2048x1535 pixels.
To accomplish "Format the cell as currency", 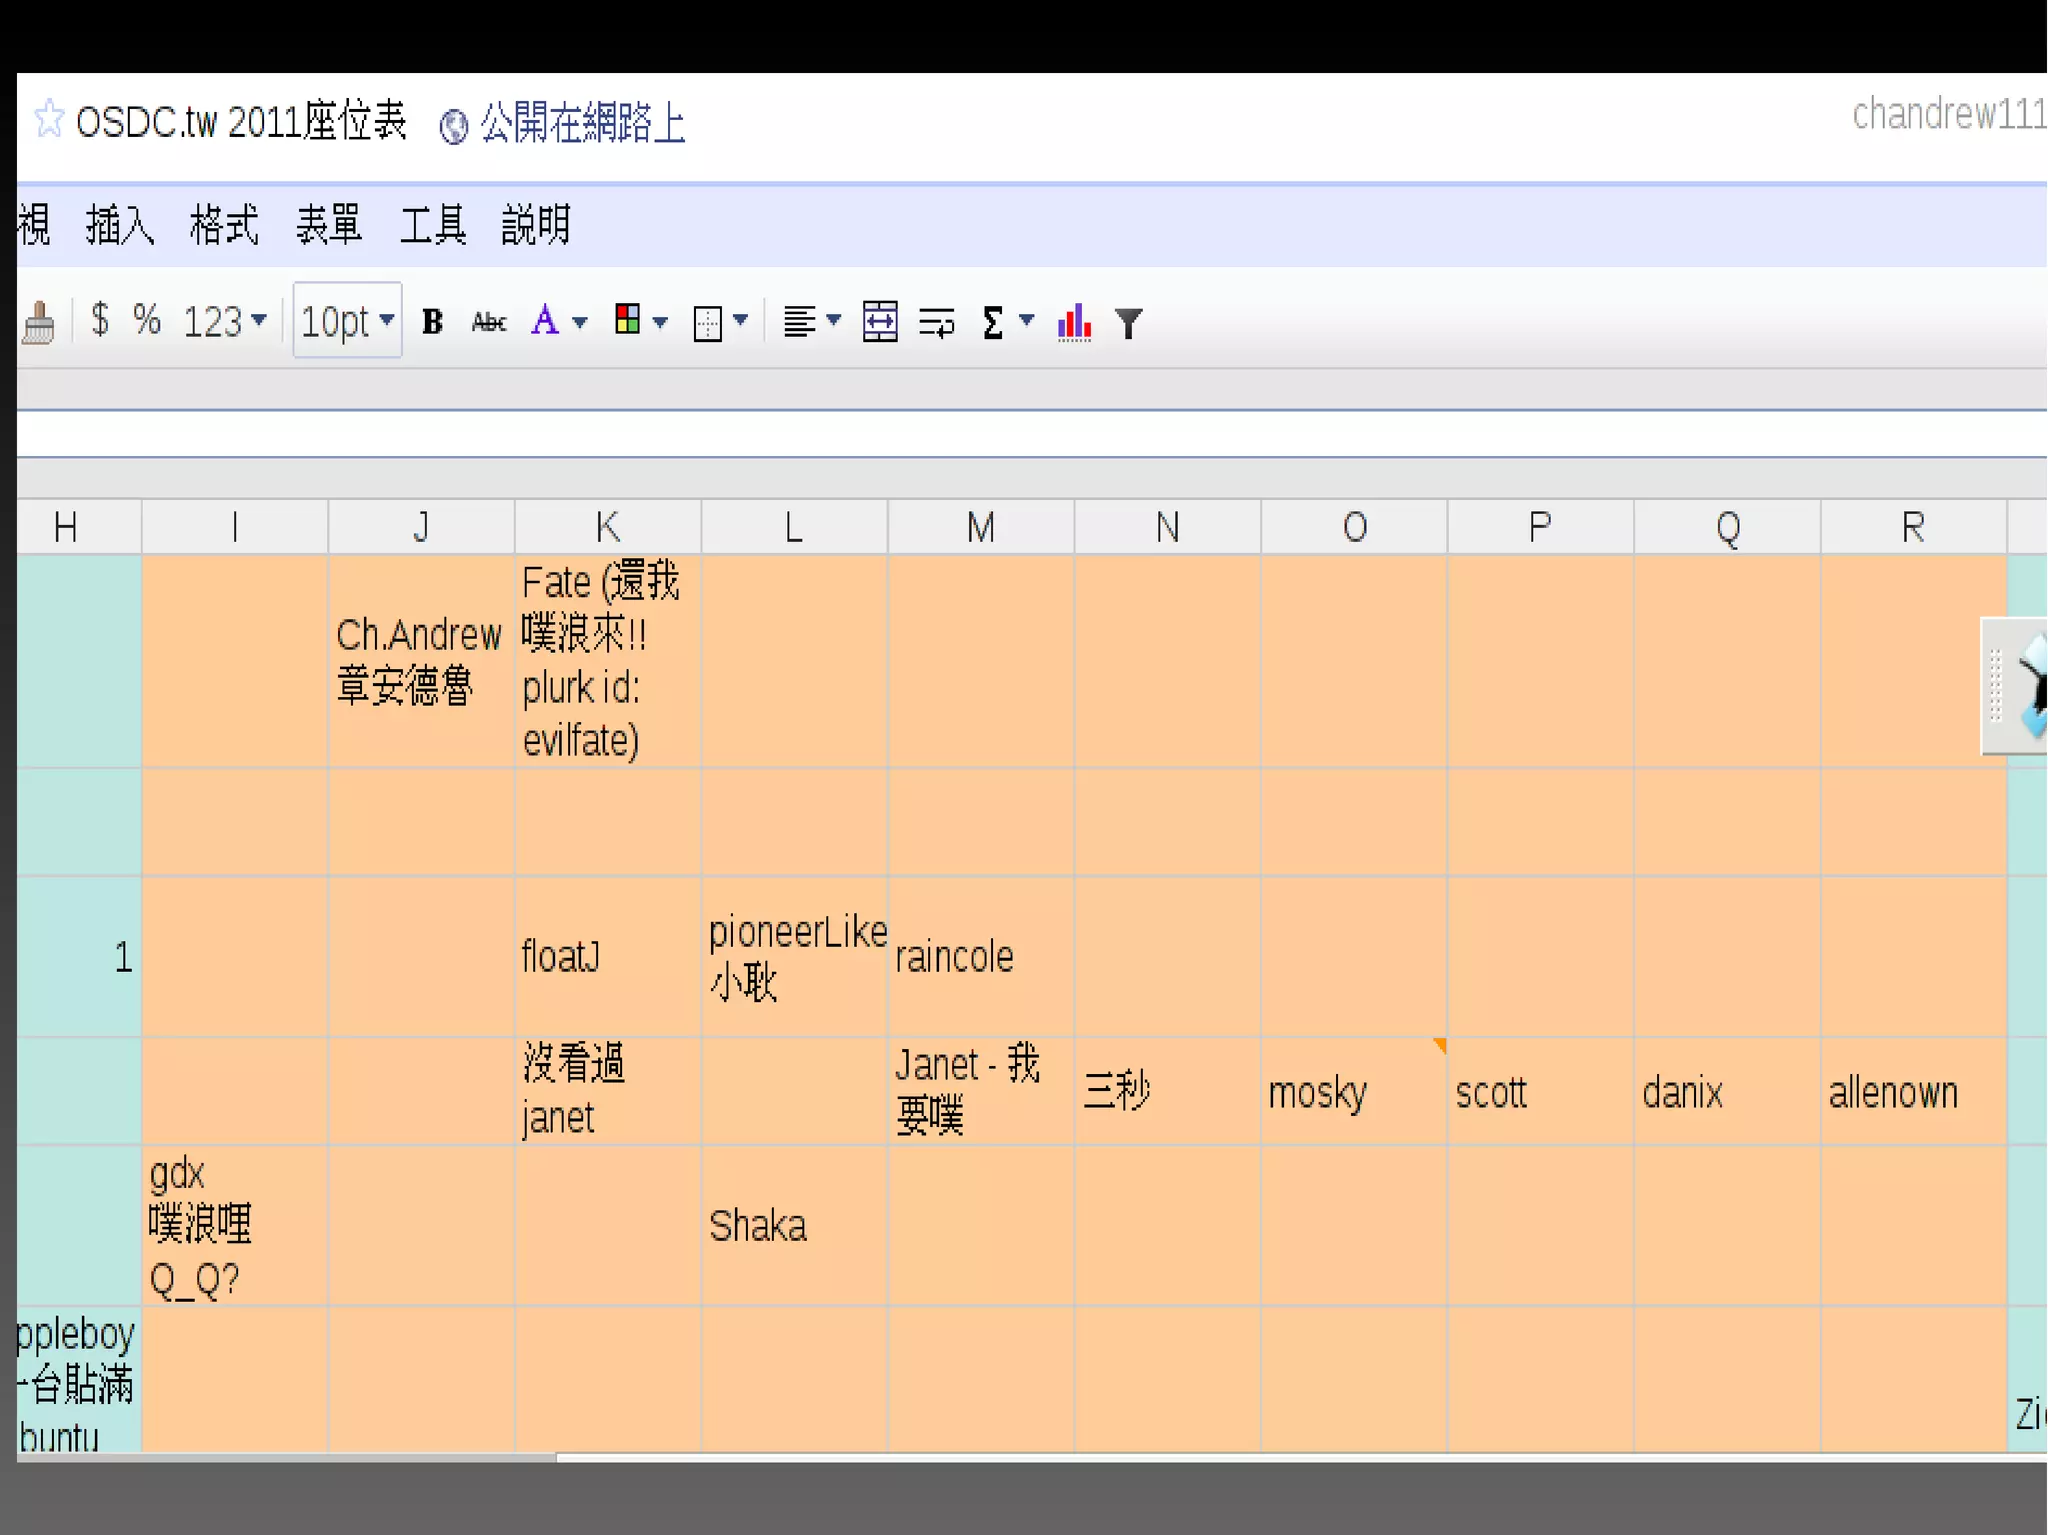I will point(99,321).
